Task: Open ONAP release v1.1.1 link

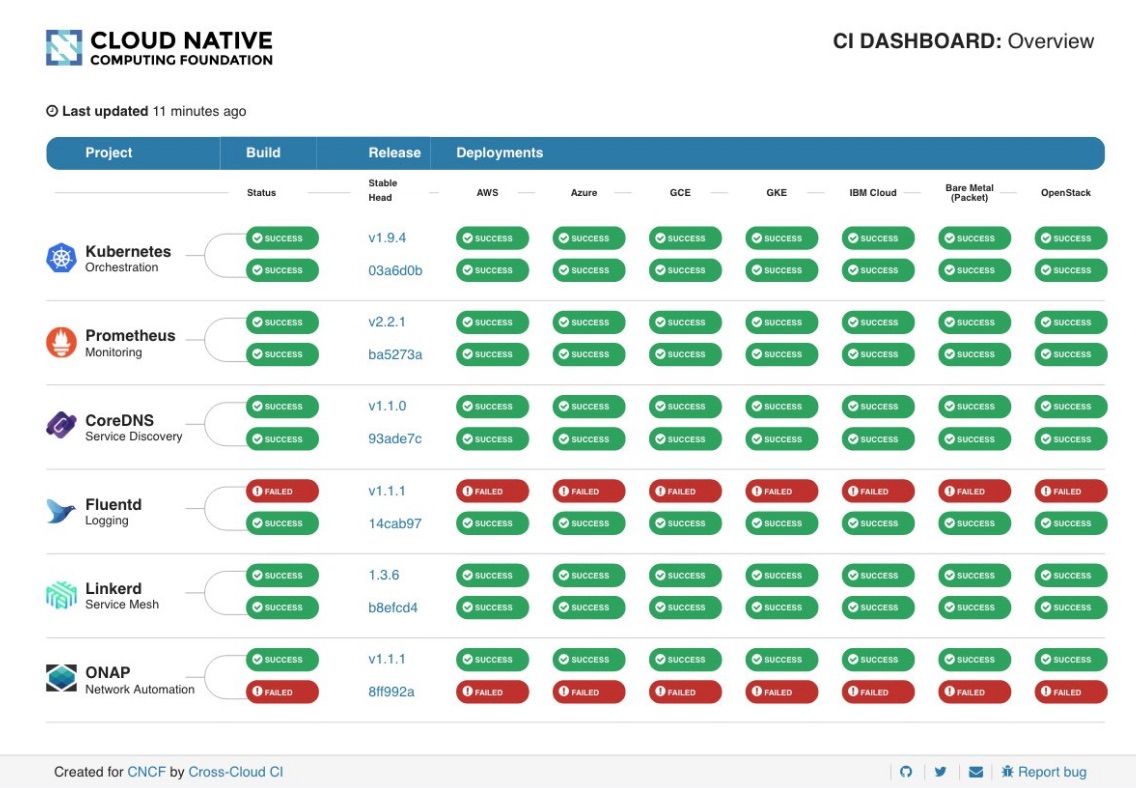Action: point(387,659)
